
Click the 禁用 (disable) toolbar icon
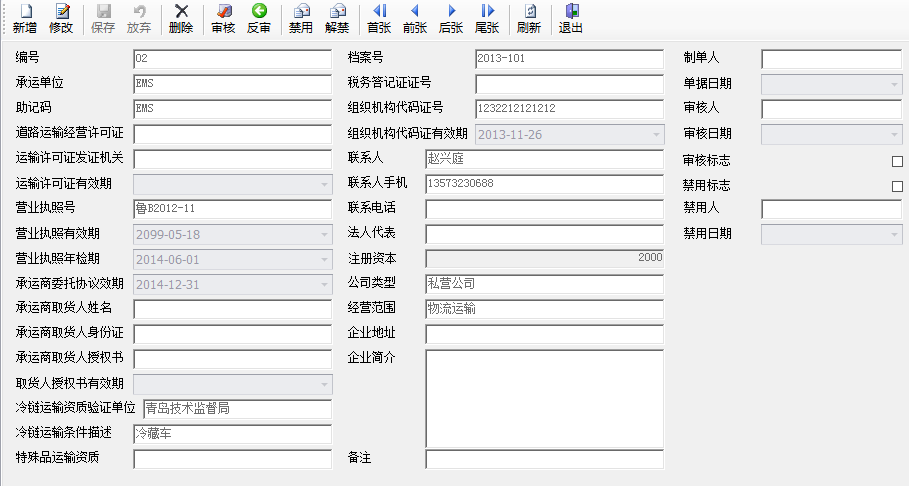point(301,19)
